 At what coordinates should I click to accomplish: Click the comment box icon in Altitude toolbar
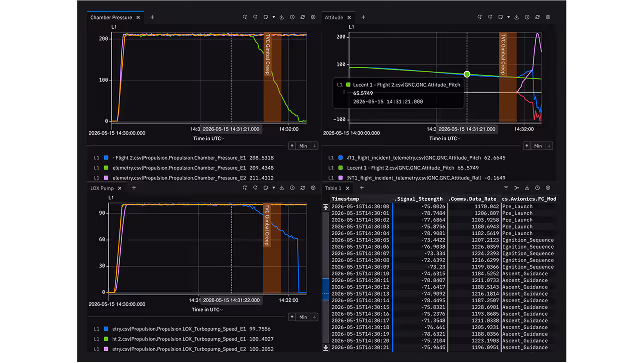tap(501, 17)
